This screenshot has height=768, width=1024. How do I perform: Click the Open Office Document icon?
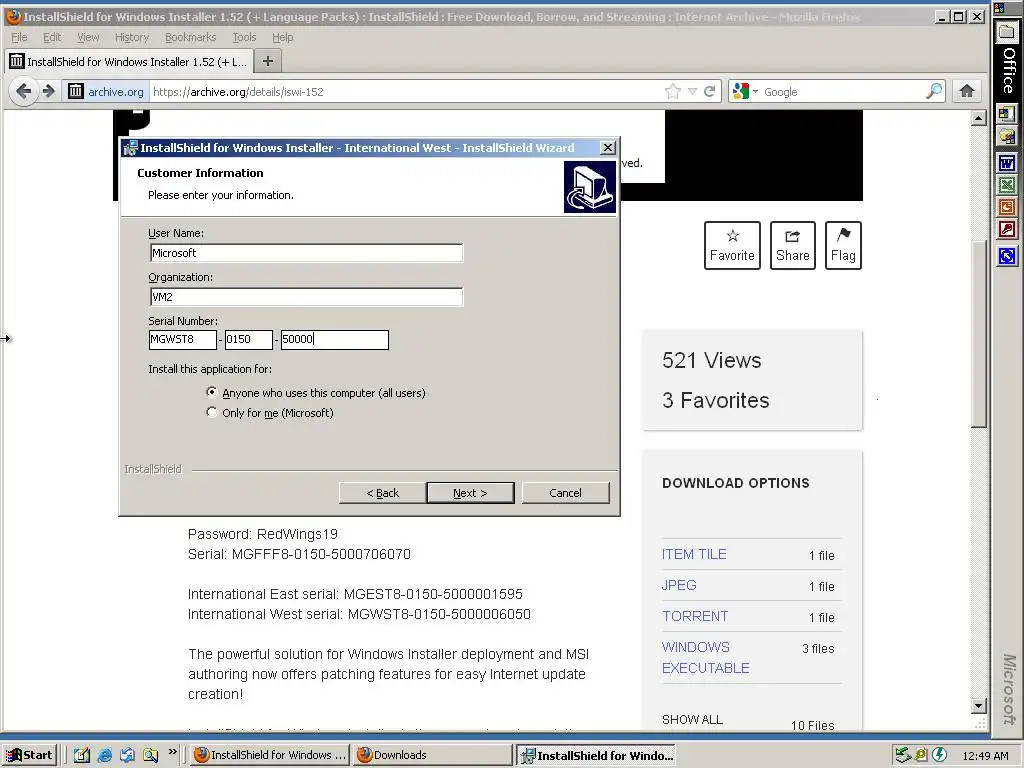pyautogui.click(x=1007, y=136)
